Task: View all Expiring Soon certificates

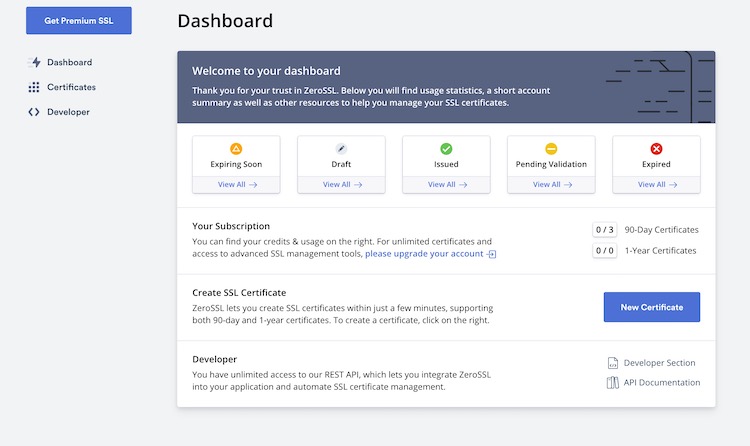Action: pyautogui.click(x=237, y=185)
